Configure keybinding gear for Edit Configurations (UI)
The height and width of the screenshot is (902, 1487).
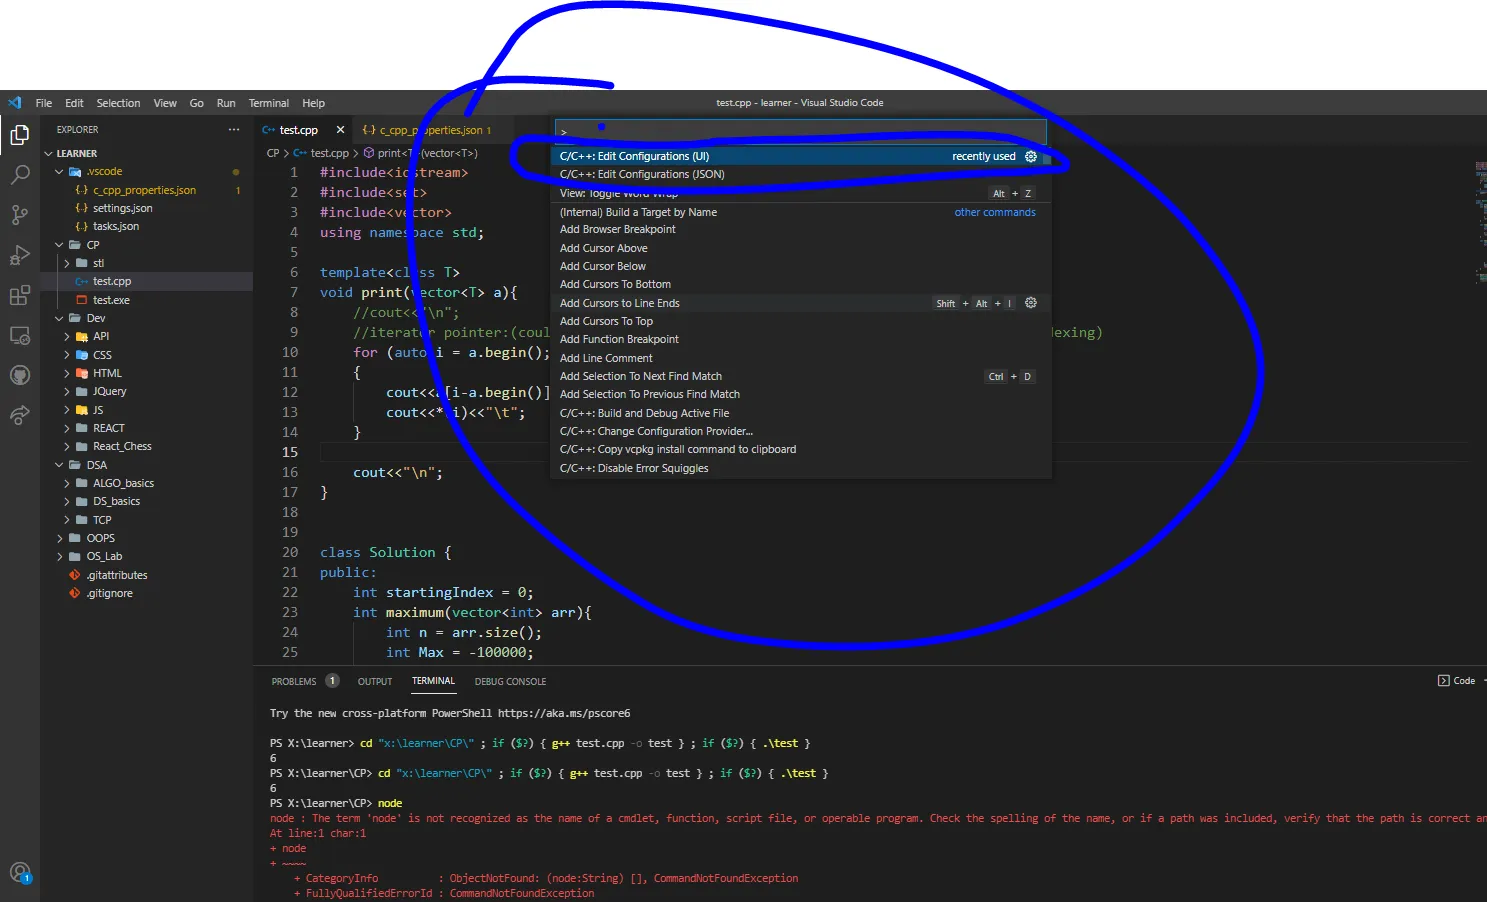[x=1031, y=156]
